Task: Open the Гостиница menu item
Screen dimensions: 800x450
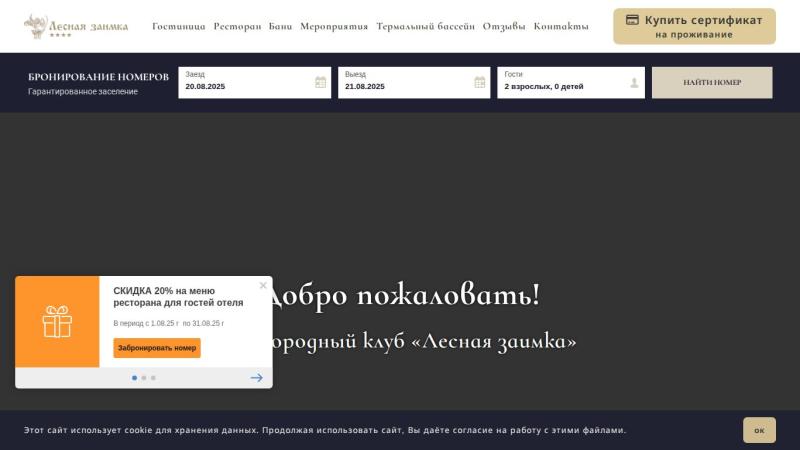Action: coord(178,26)
